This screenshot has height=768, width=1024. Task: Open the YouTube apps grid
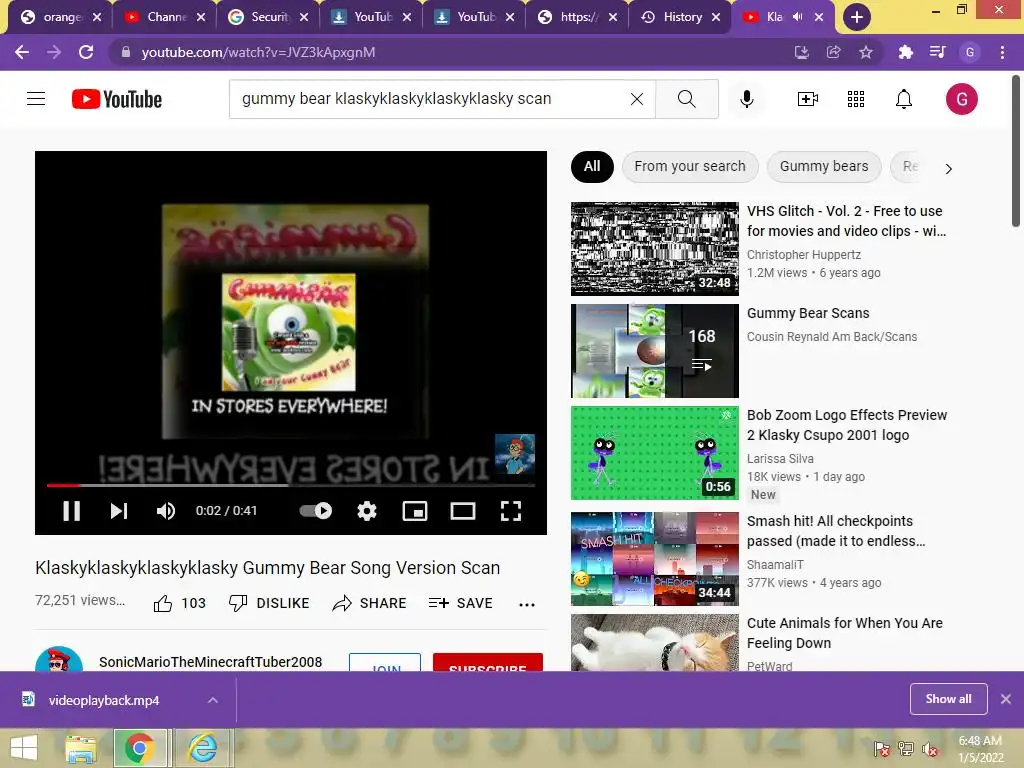point(856,99)
